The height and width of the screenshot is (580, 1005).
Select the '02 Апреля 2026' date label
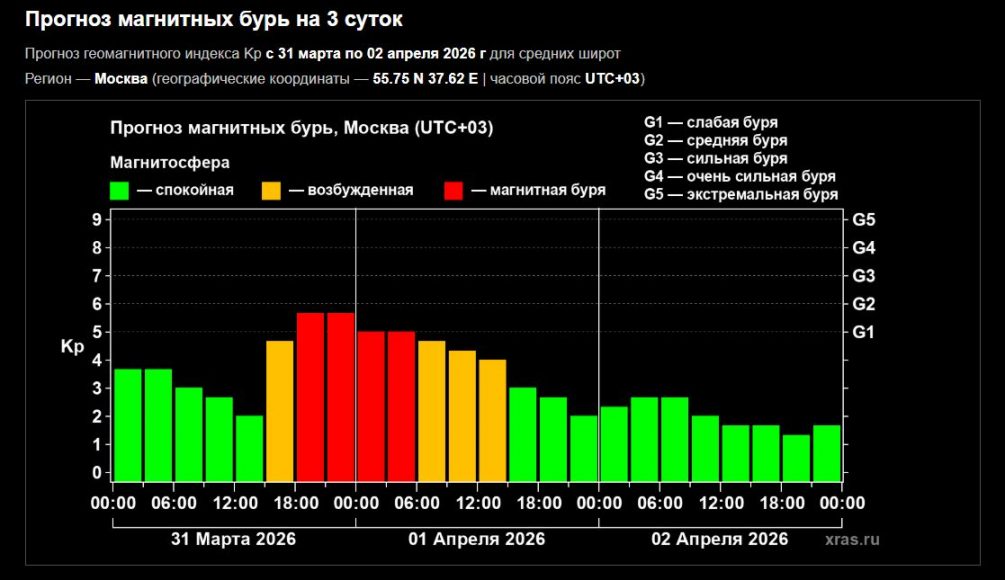pyautogui.click(x=719, y=539)
